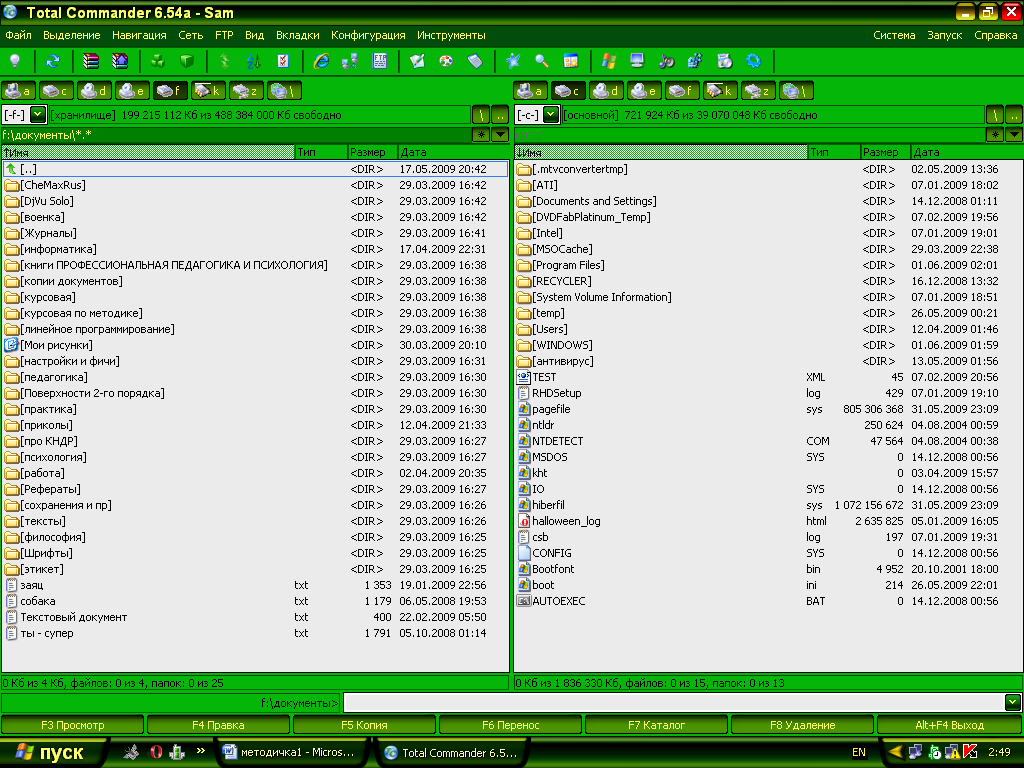This screenshot has width=1024, height=768.
Task: Select the halloween_log file in right panel
Action: [x=768, y=521]
